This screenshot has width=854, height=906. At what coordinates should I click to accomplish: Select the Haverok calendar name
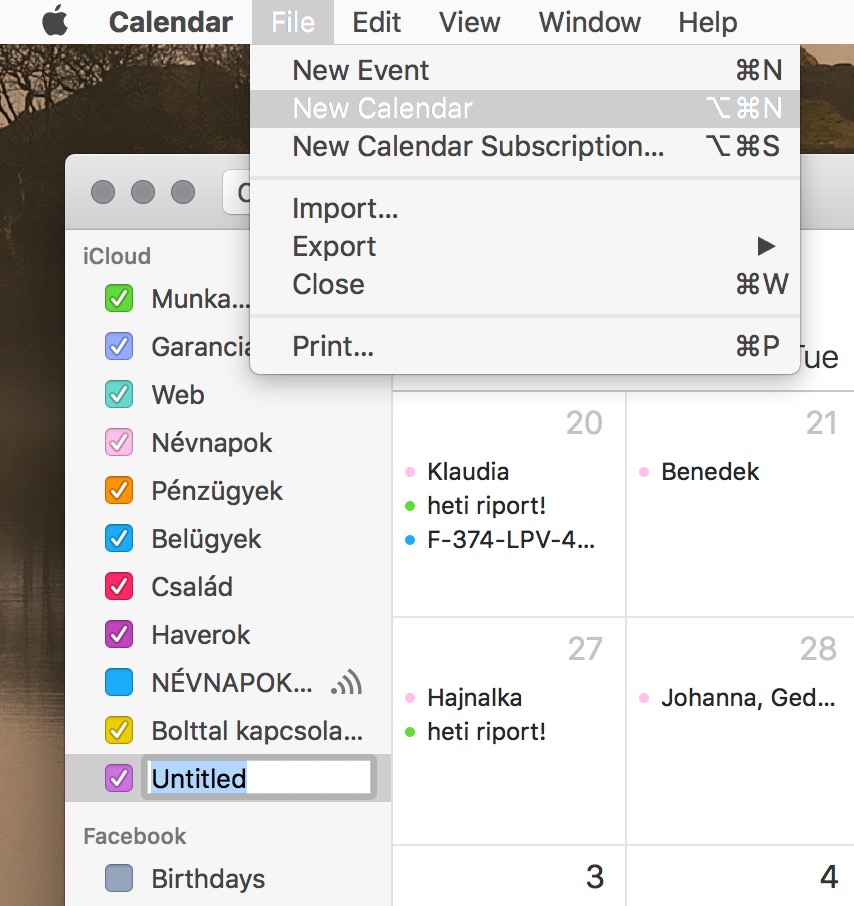(x=200, y=635)
